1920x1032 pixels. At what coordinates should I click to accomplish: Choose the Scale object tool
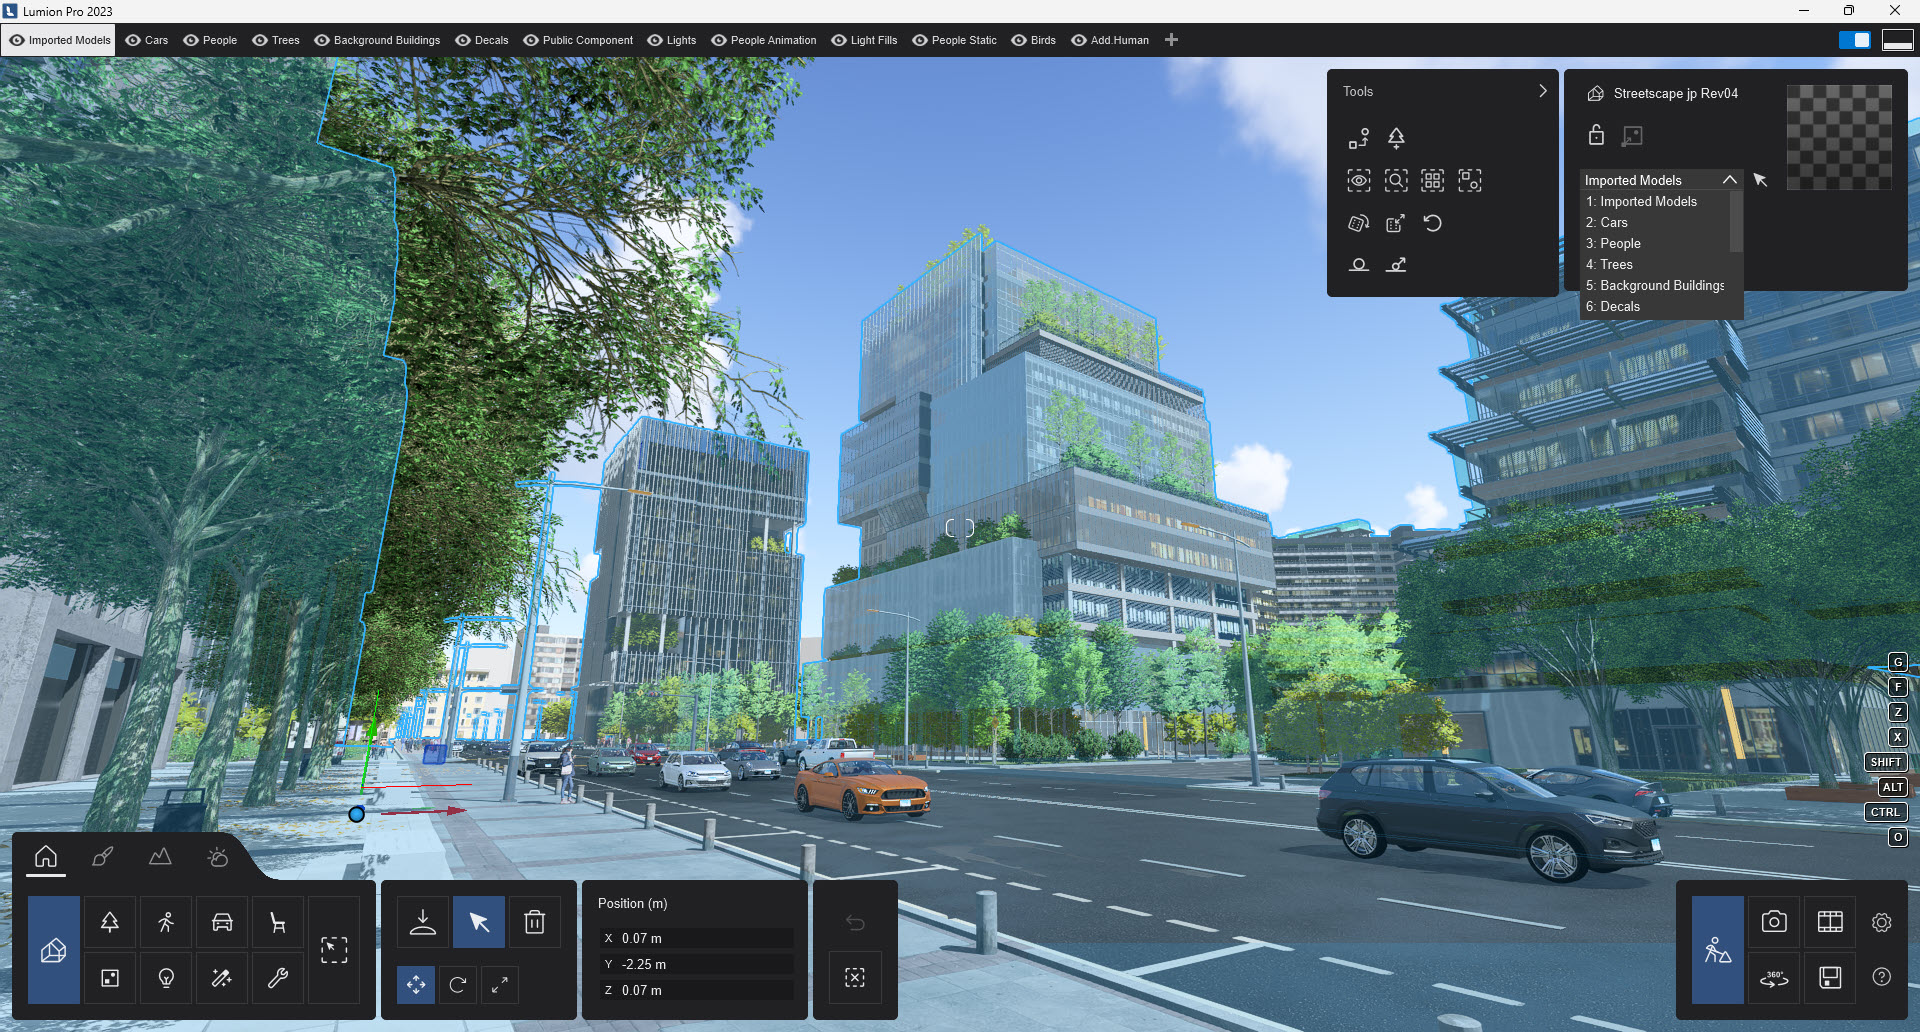click(500, 985)
